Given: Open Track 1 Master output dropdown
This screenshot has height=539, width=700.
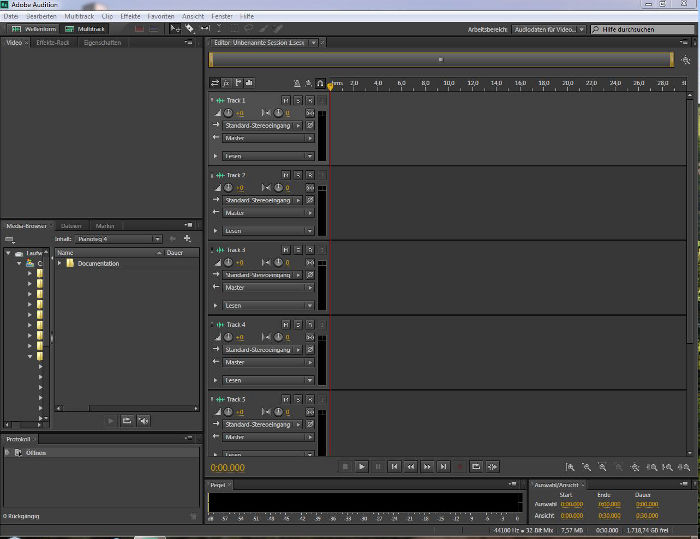Looking at the screenshot, I should 268,138.
